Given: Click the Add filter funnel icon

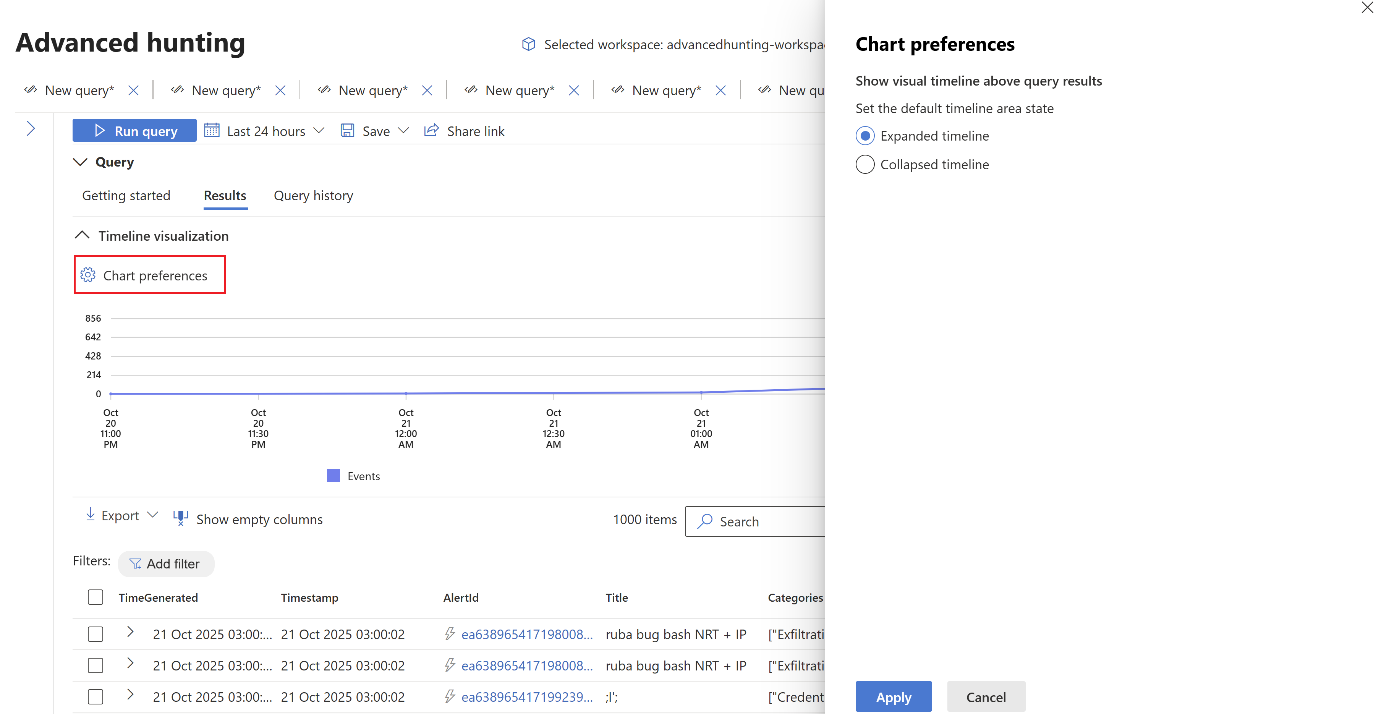Looking at the screenshot, I should (135, 564).
